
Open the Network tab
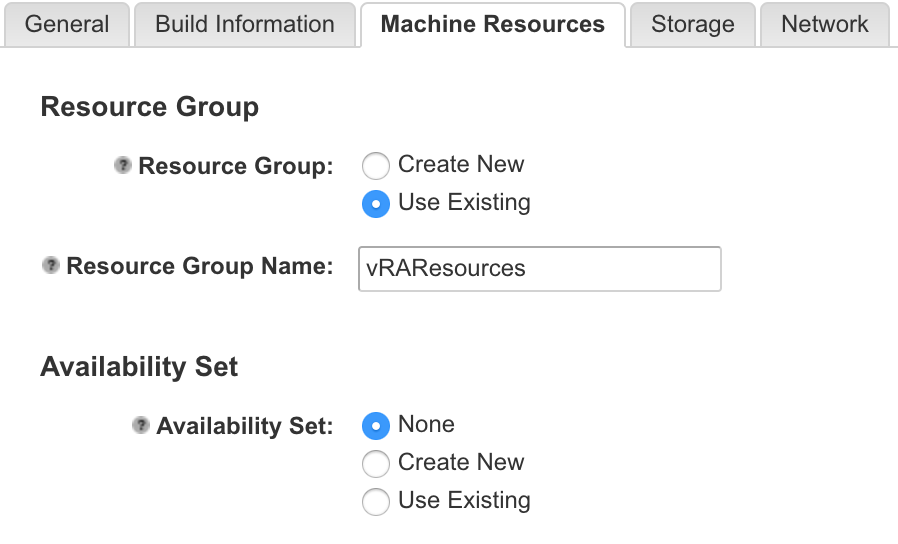point(824,25)
